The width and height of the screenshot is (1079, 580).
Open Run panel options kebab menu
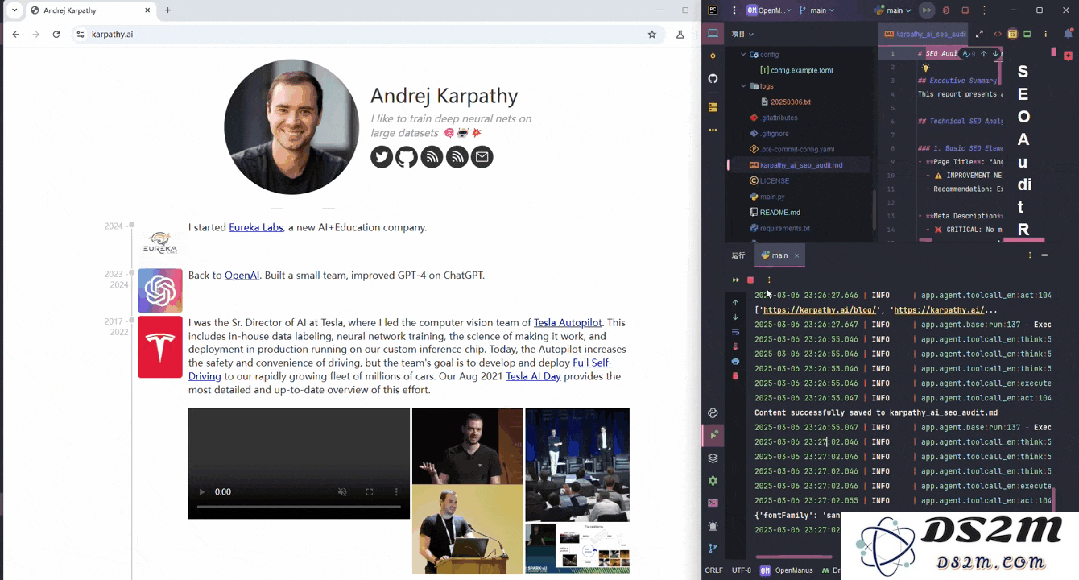1029,255
